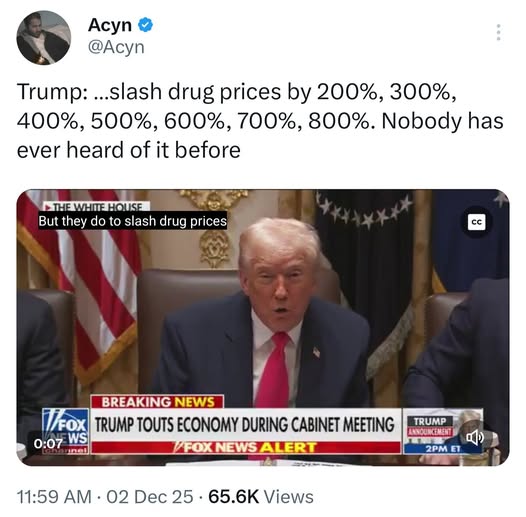
Task: Play the Trump cabinet meeting video
Action: pos(263,327)
